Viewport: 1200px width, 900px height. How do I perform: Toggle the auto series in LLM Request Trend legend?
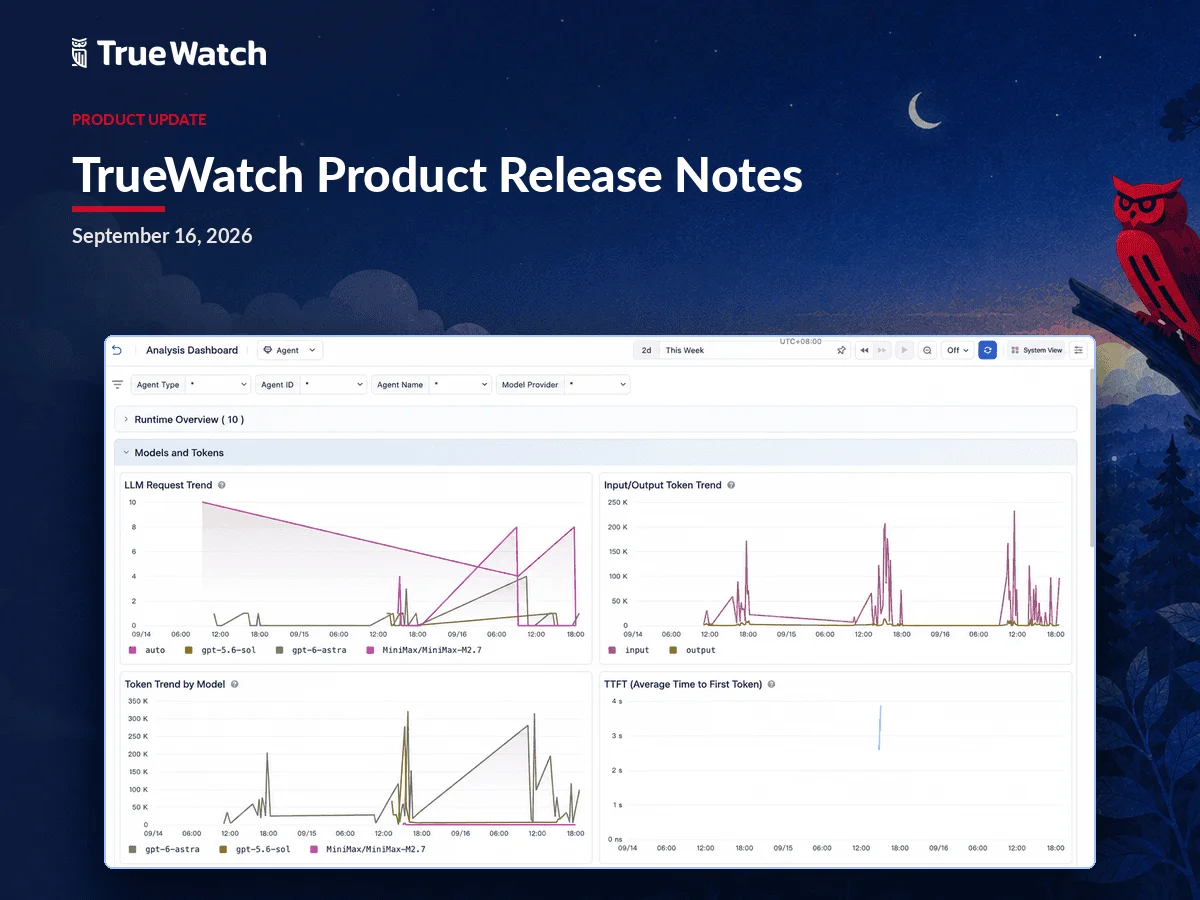tap(147, 650)
